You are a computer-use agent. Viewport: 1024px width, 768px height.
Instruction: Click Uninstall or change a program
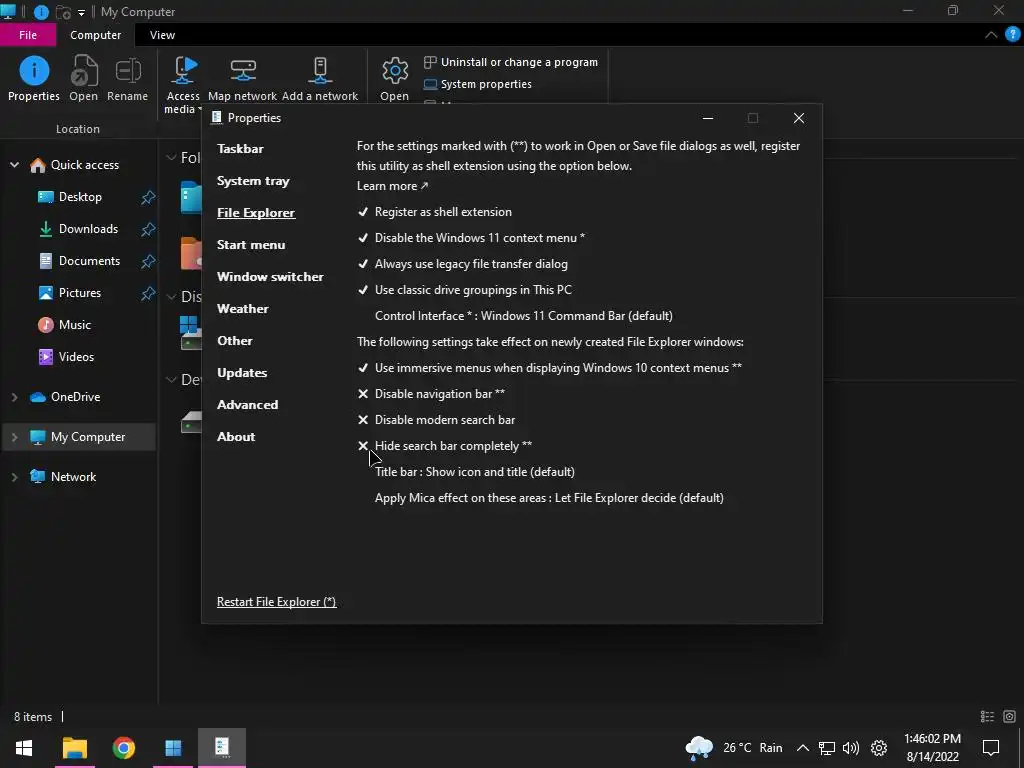[511, 62]
